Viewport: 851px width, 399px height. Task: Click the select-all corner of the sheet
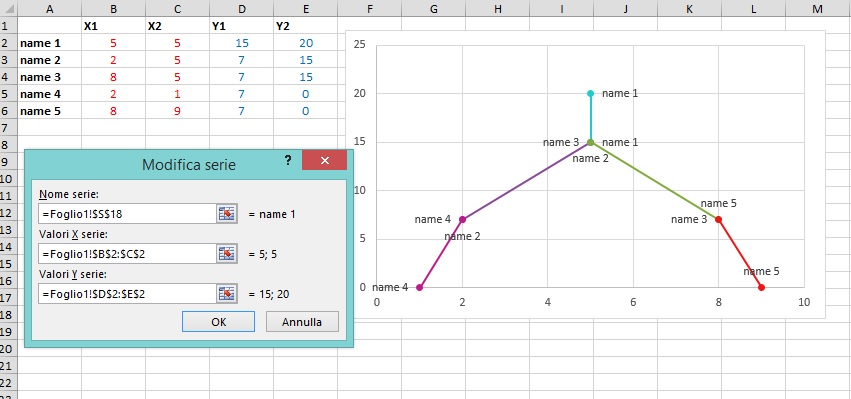(x=9, y=8)
